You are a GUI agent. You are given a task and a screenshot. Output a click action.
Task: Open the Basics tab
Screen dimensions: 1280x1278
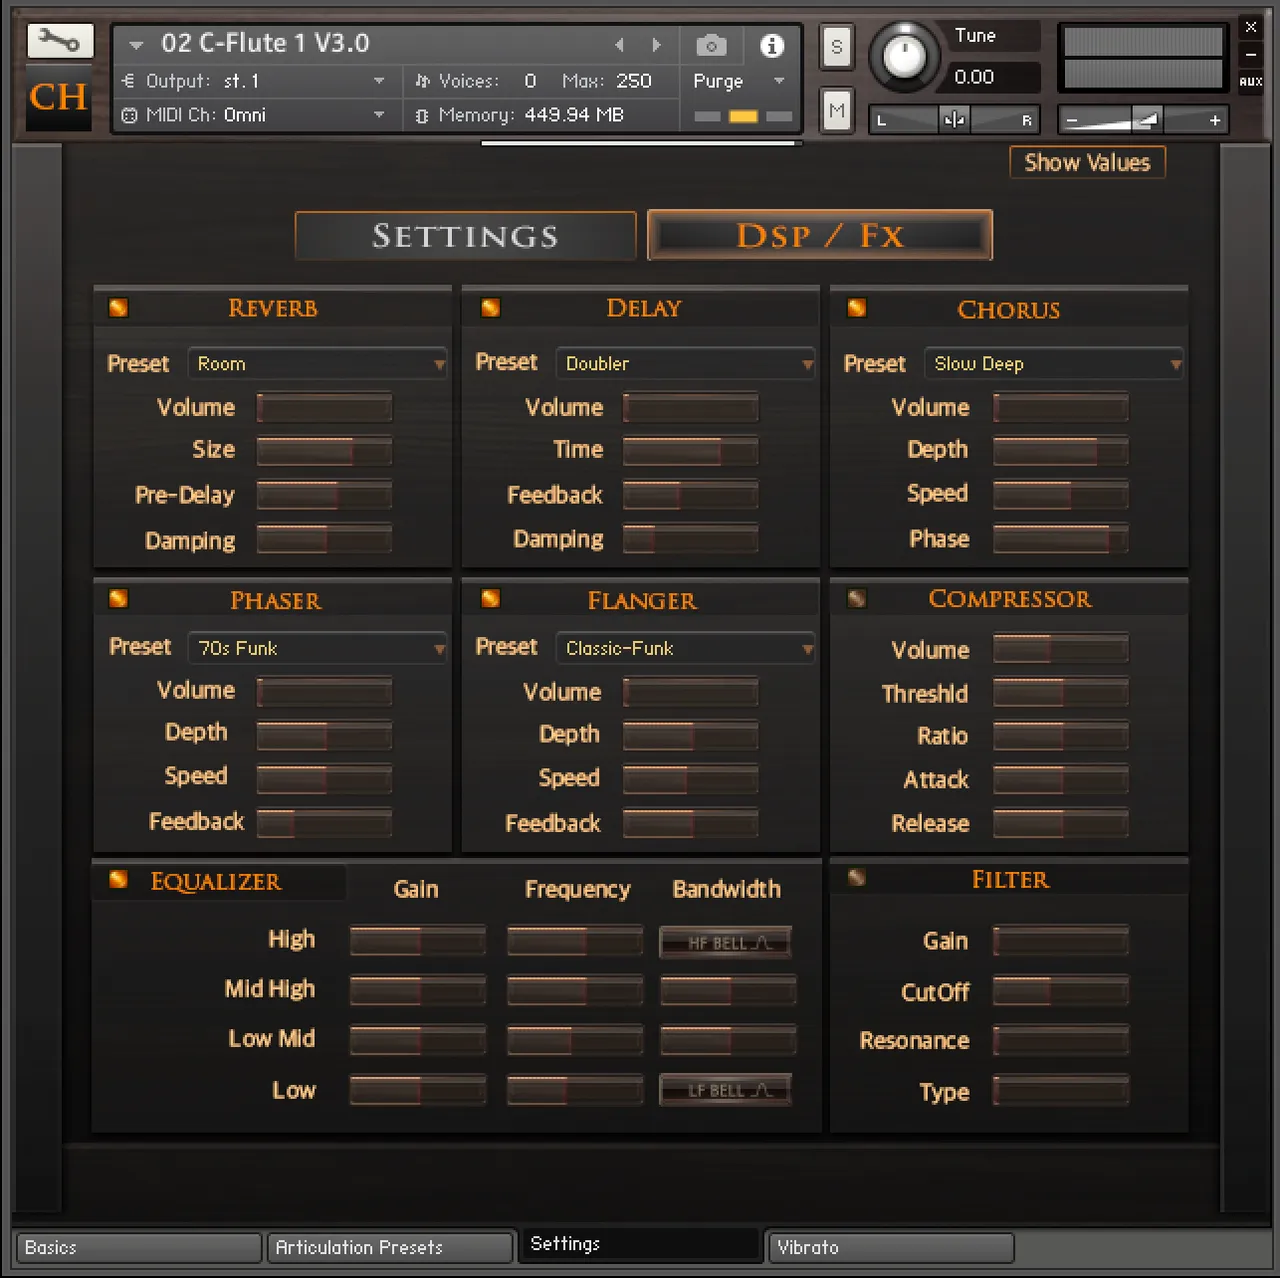(139, 1248)
